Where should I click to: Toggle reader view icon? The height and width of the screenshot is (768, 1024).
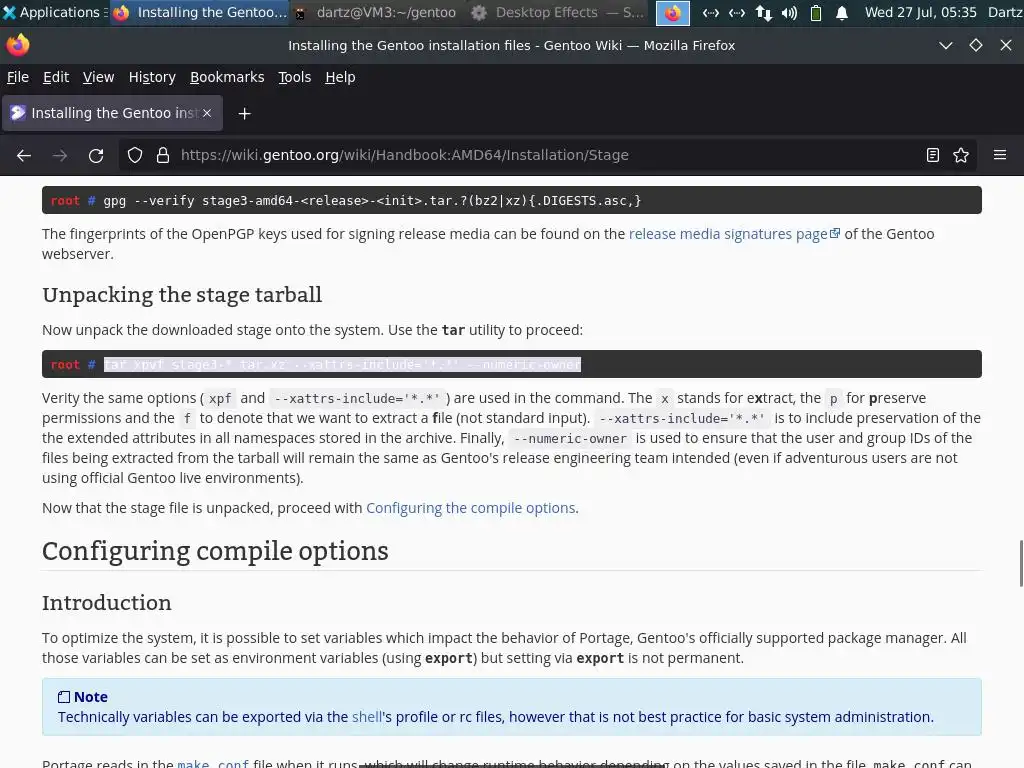[933, 155]
